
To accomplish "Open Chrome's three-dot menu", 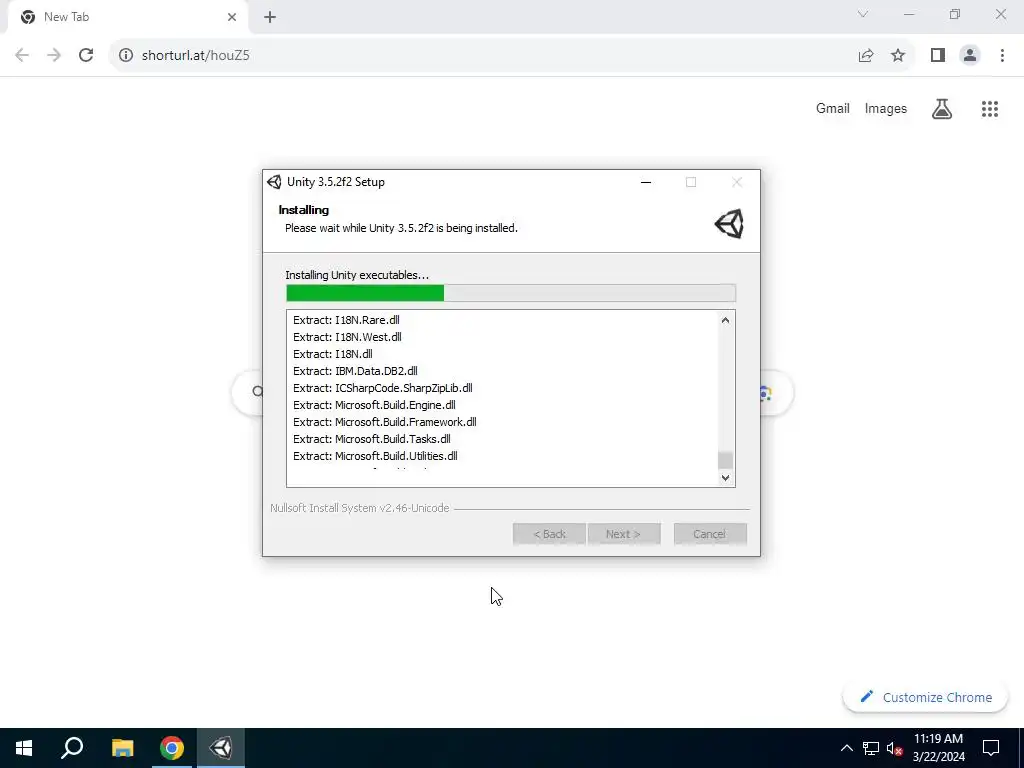I will coord(1002,56).
